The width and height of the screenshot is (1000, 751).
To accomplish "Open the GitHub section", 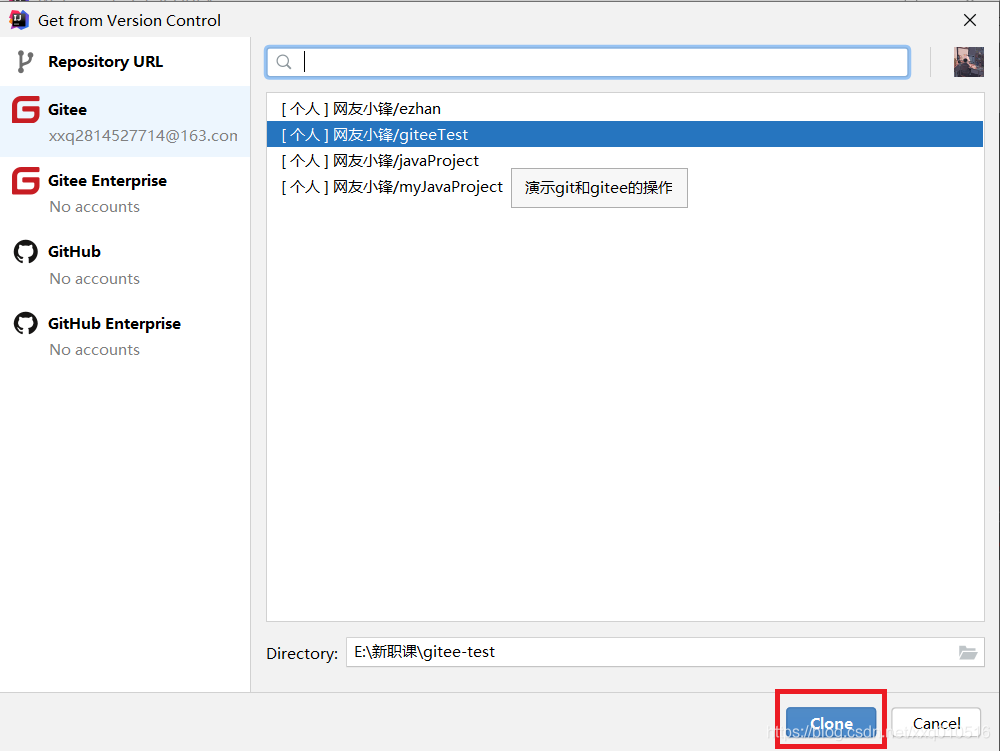I will click(125, 264).
